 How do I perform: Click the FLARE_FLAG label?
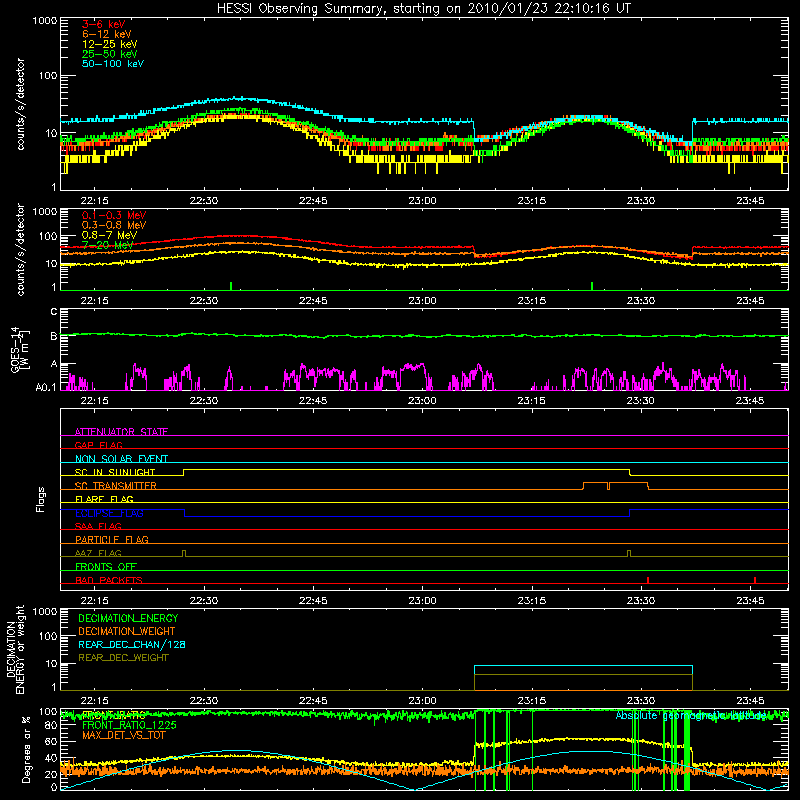104,499
